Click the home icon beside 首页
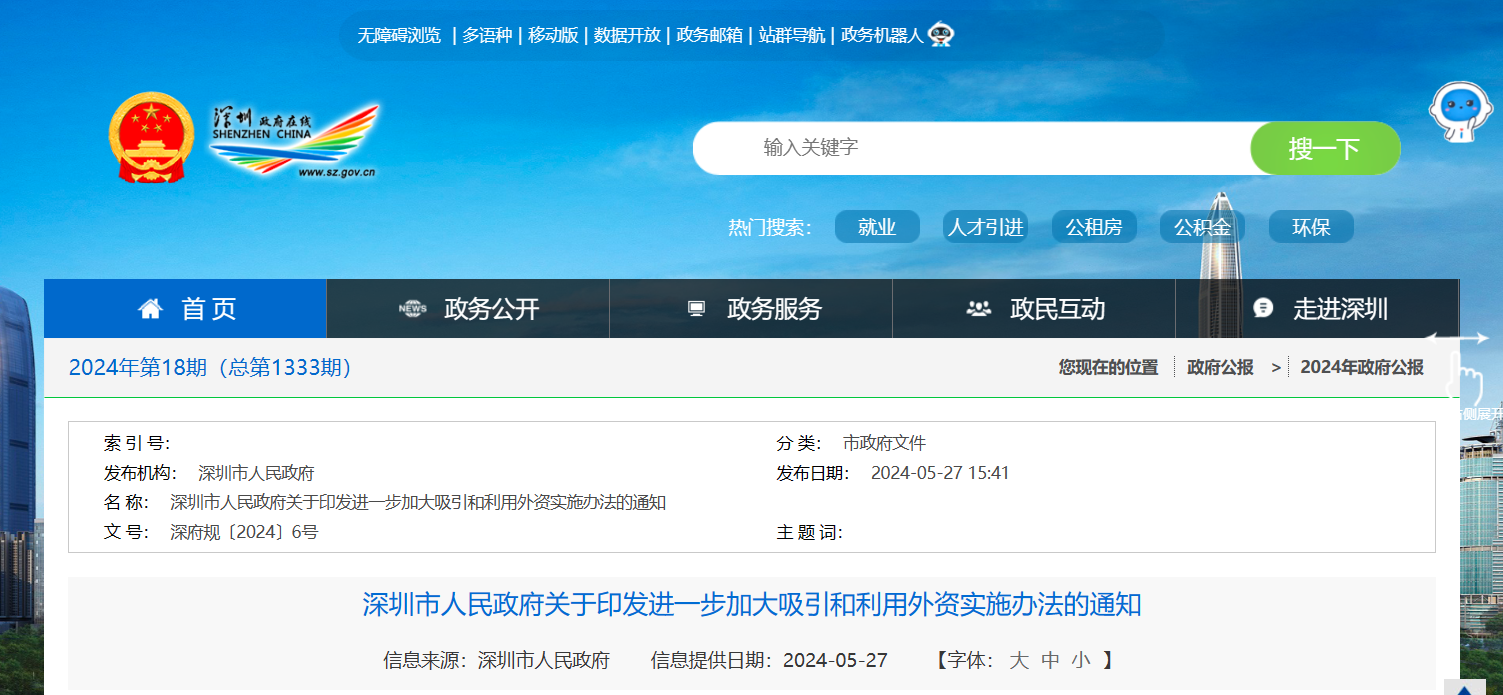The height and width of the screenshot is (695, 1503). coord(150,309)
